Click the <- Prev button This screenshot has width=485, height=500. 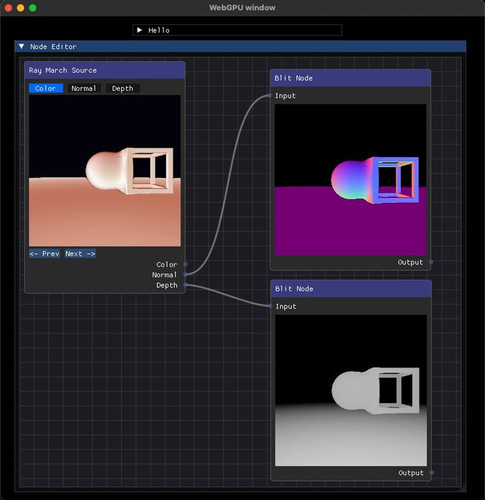click(44, 254)
